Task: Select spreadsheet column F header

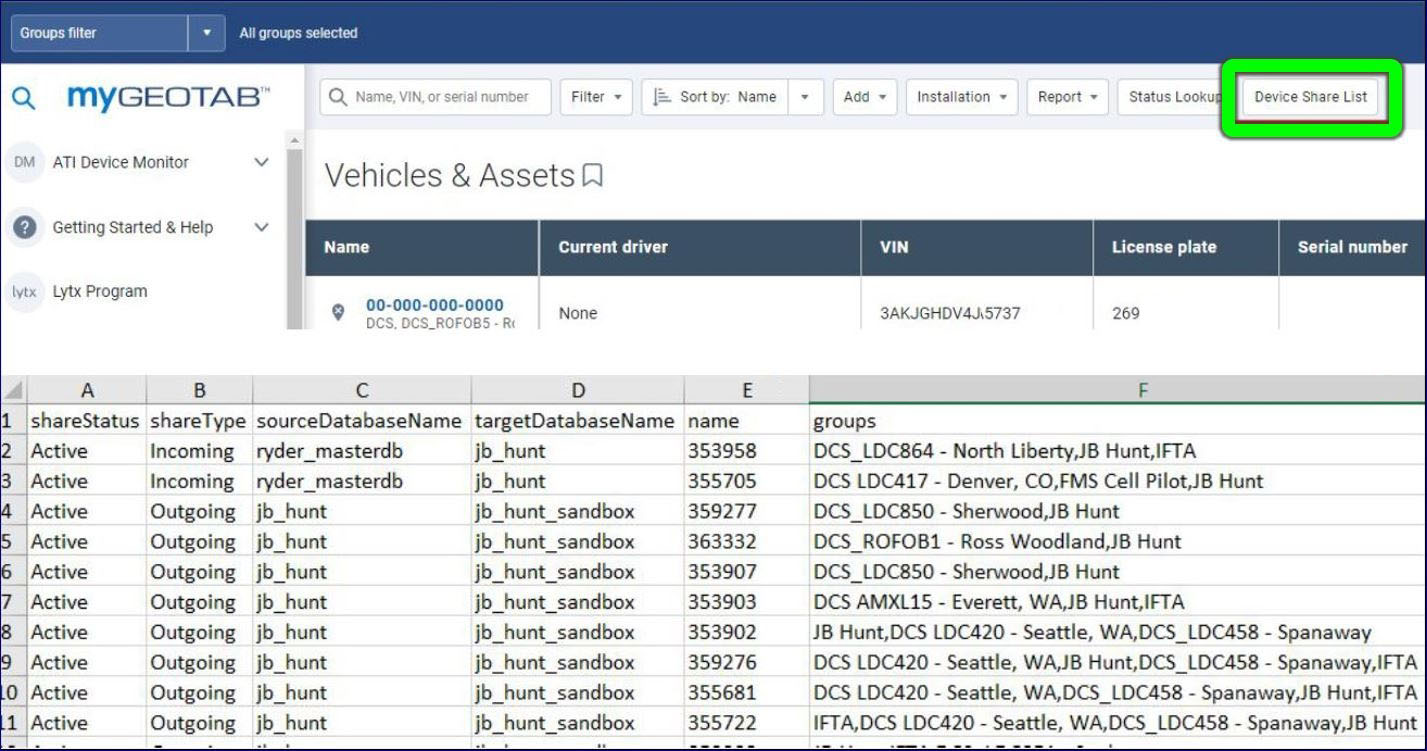Action: point(1118,391)
